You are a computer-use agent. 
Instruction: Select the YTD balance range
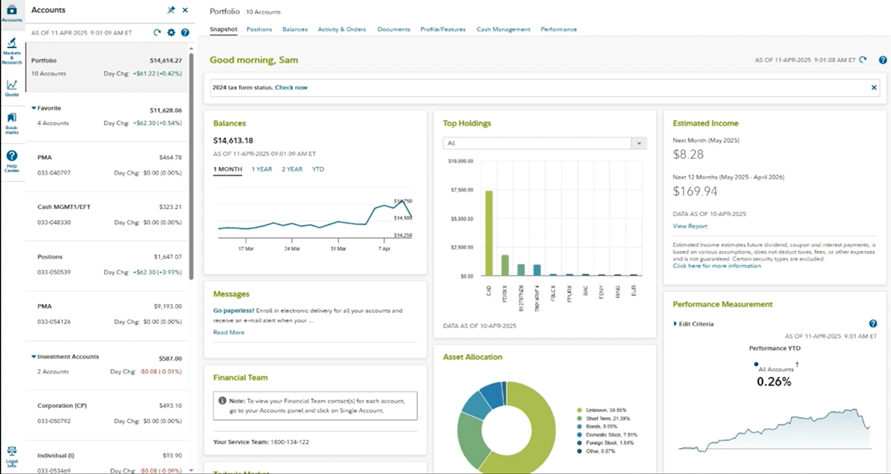pyautogui.click(x=318, y=169)
